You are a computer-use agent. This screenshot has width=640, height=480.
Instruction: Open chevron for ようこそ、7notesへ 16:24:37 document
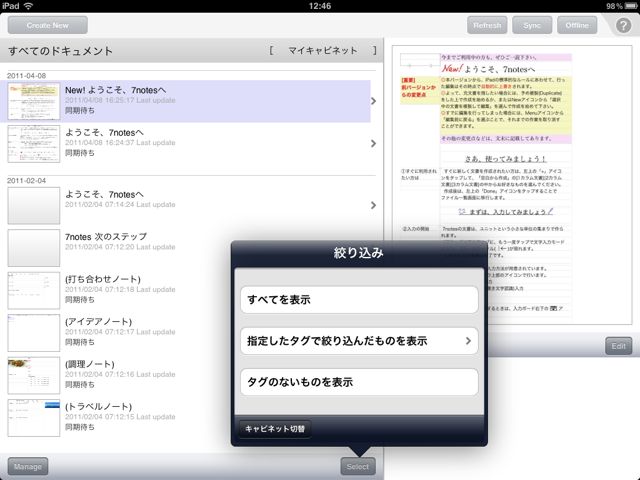(373, 143)
